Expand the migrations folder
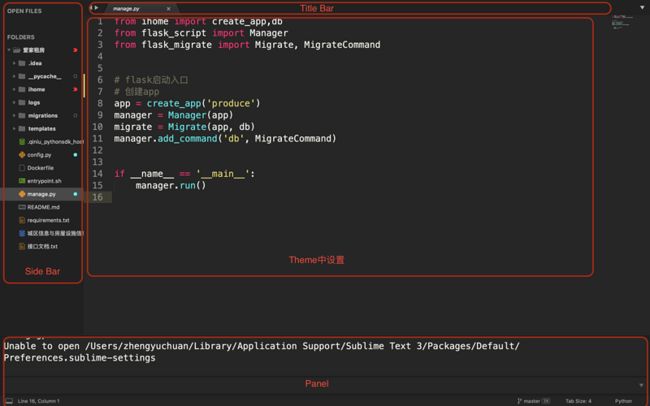650x406 pixels. [14, 115]
